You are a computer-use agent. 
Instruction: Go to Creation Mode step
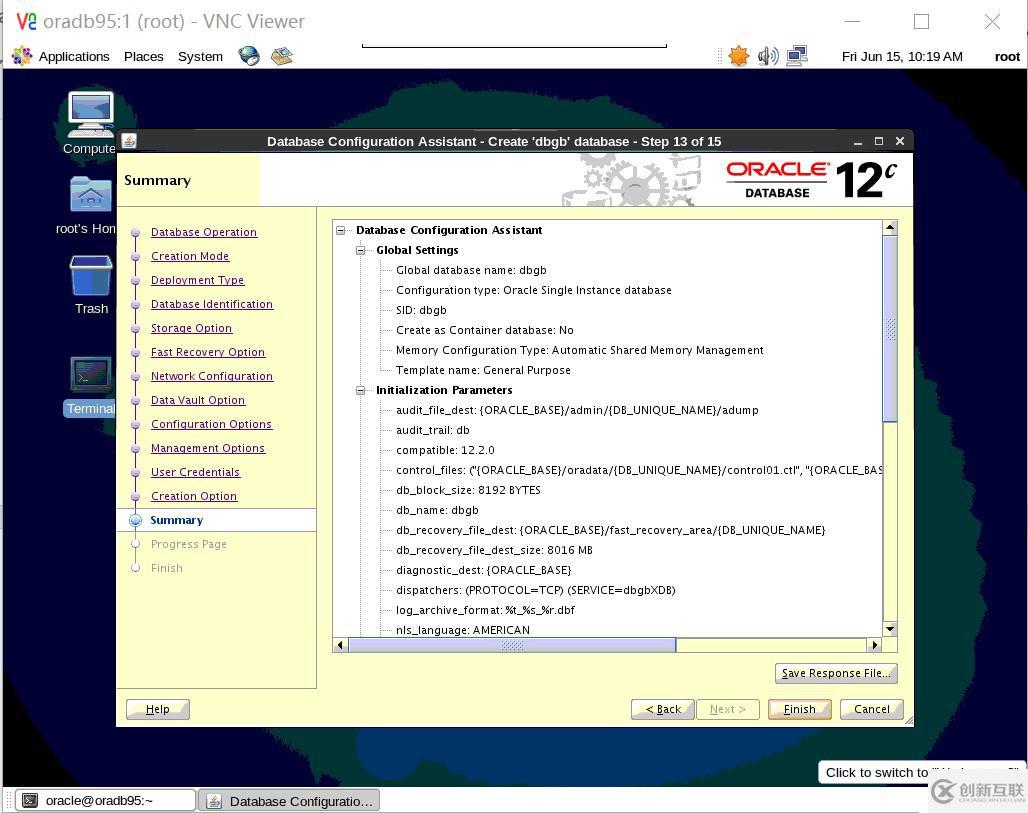click(x=190, y=256)
